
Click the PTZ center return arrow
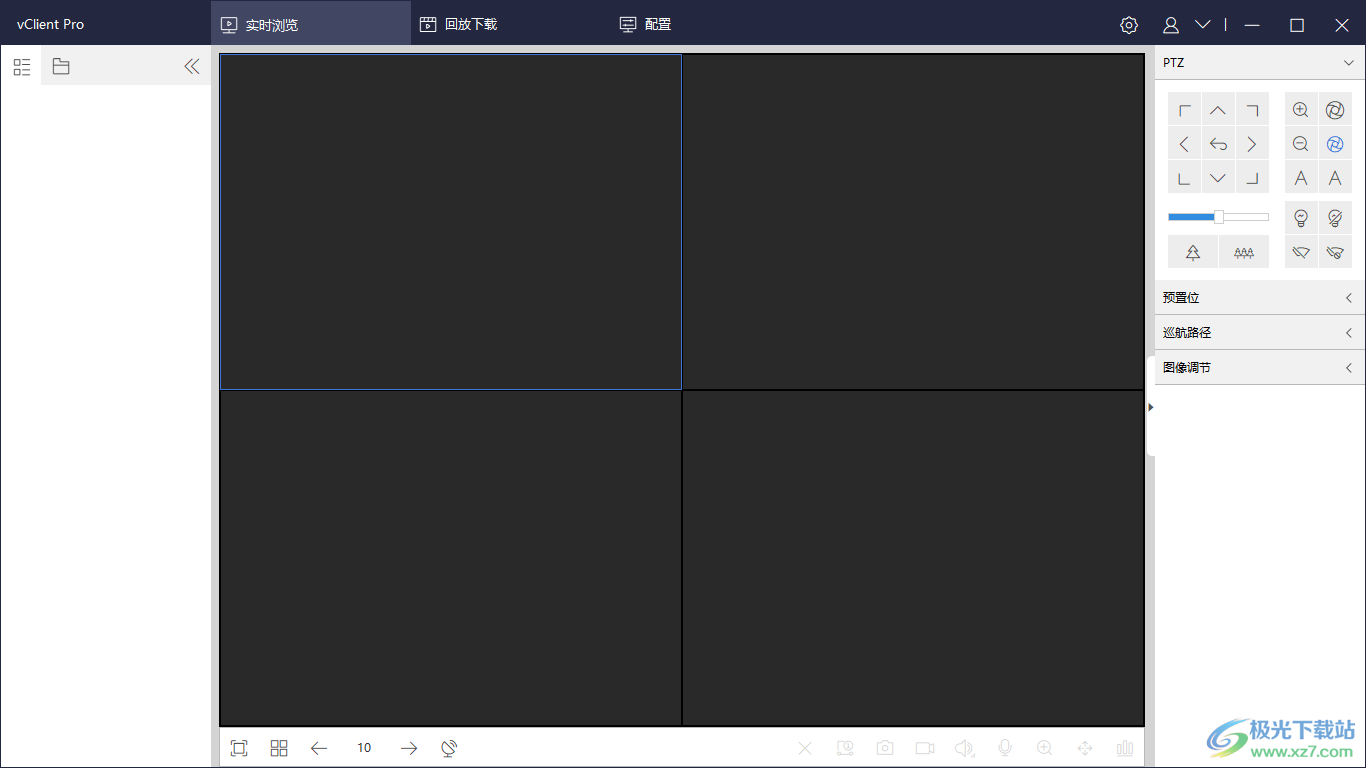(x=1218, y=144)
